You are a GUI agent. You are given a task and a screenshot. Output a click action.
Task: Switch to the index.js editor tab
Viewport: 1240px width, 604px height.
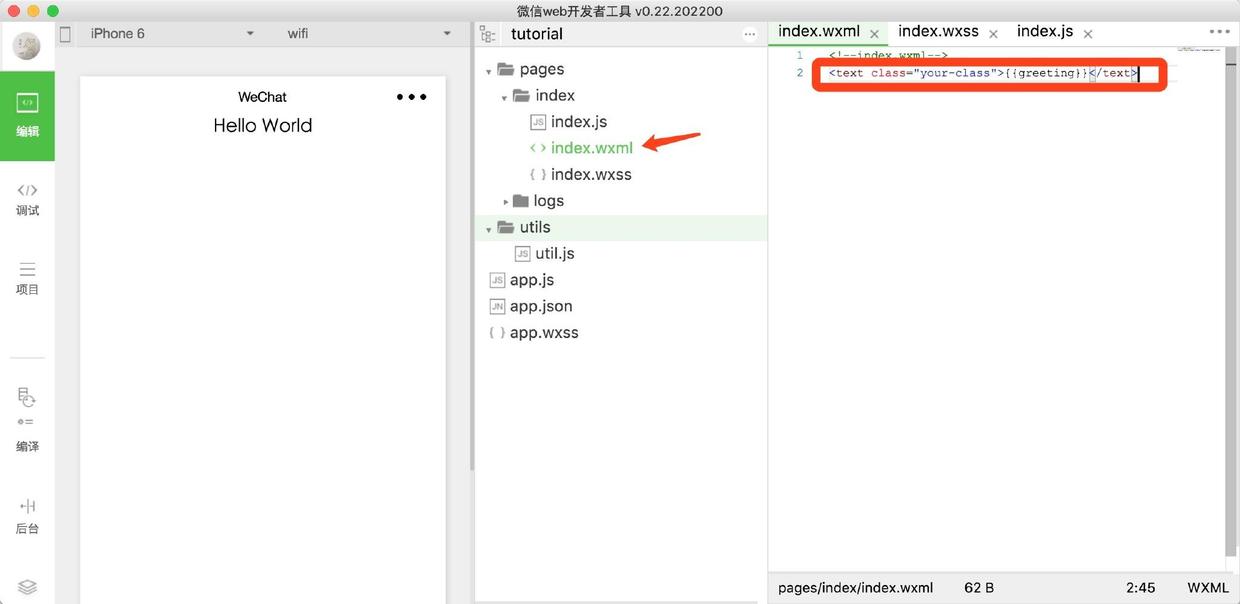[x=1045, y=31]
